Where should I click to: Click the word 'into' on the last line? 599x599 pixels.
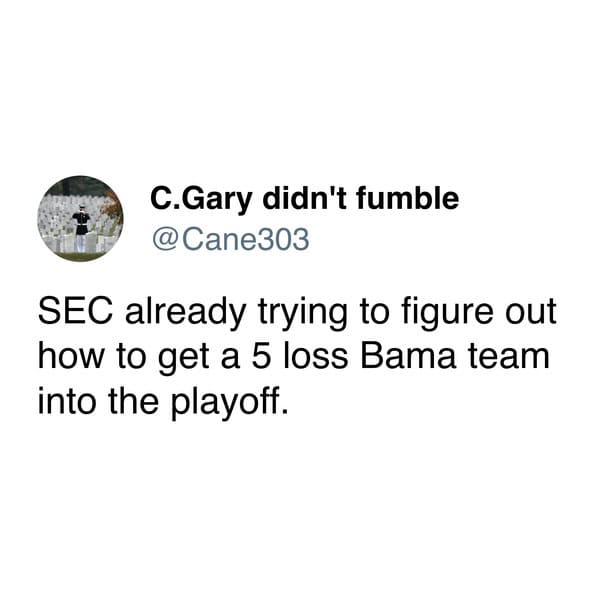(66, 400)
